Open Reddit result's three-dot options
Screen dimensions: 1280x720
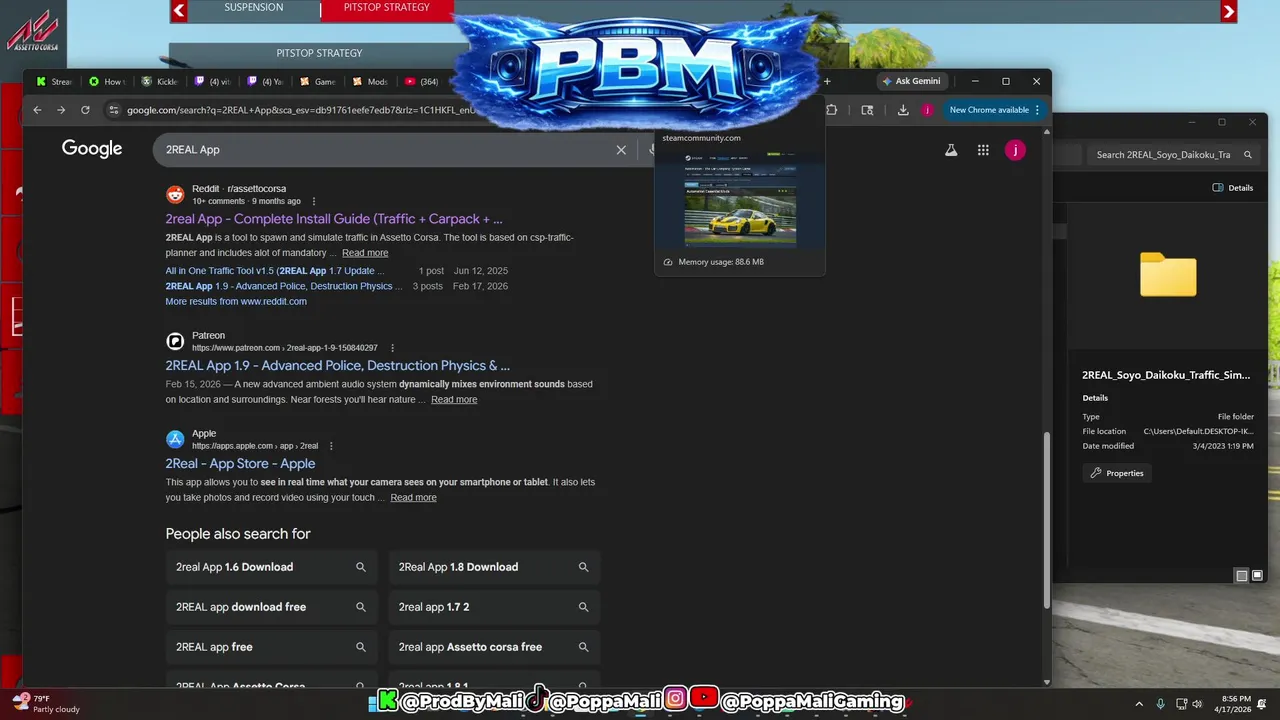[x=314, y=201]
